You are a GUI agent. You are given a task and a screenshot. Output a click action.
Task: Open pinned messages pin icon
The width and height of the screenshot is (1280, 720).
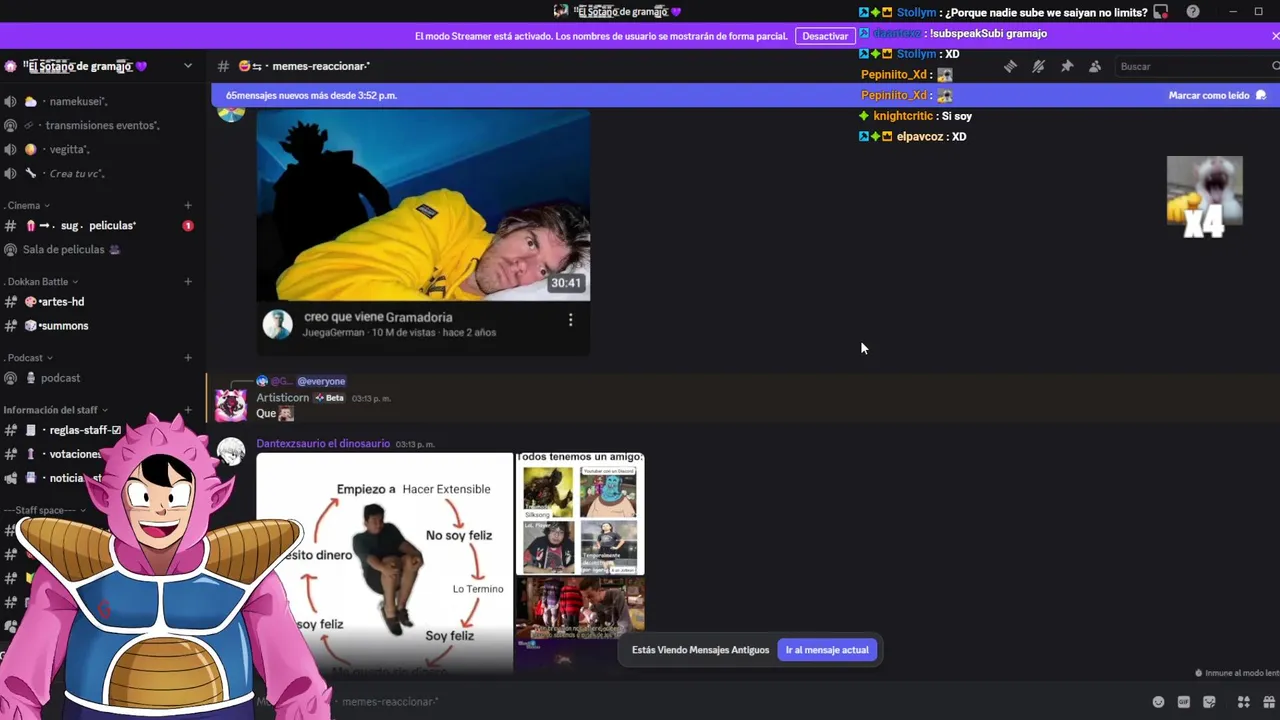point(1067,66)
